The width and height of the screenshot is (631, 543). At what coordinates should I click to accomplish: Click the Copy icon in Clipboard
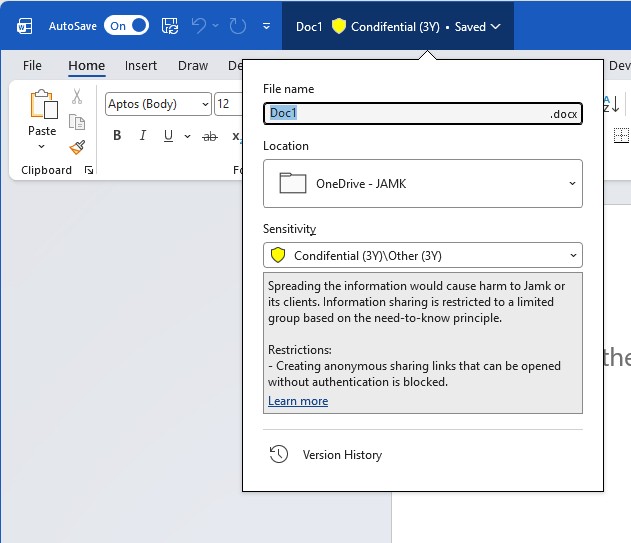[77, 122]
